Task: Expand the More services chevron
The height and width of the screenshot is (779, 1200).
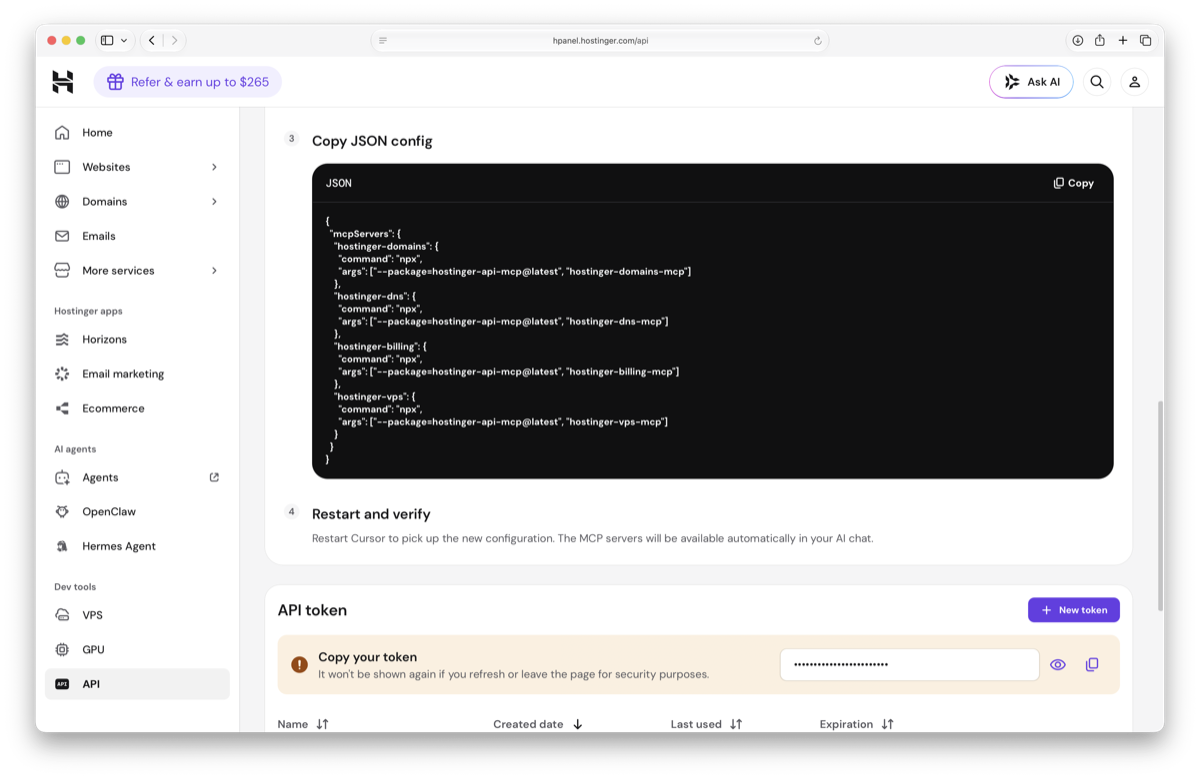Action: (214, 270)
